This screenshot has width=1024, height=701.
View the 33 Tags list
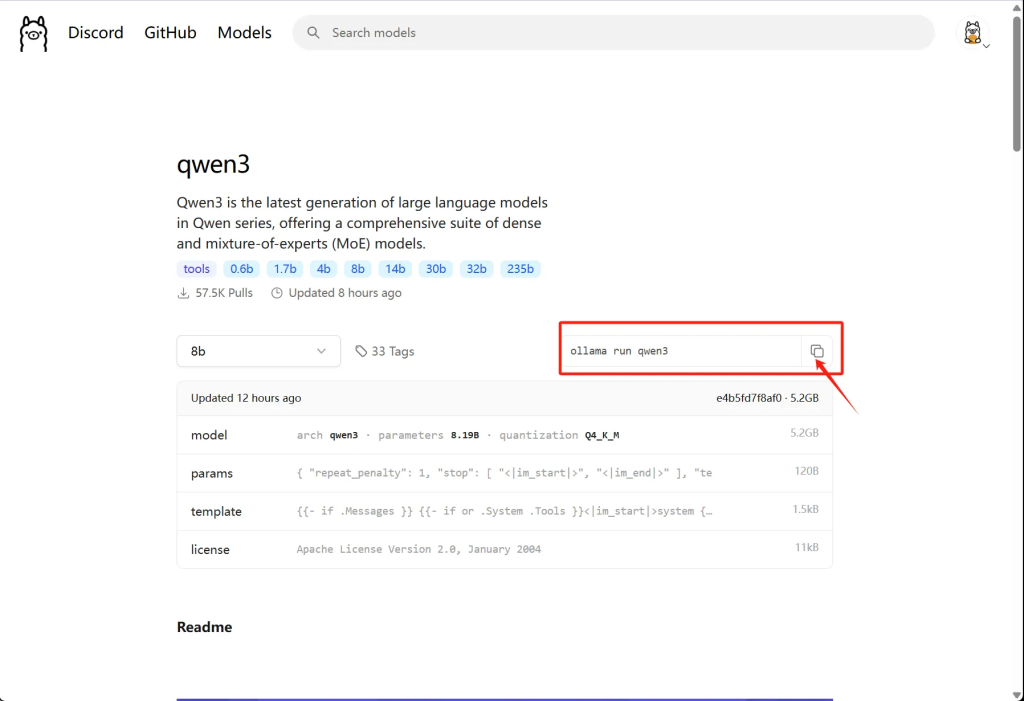point(385,351)
